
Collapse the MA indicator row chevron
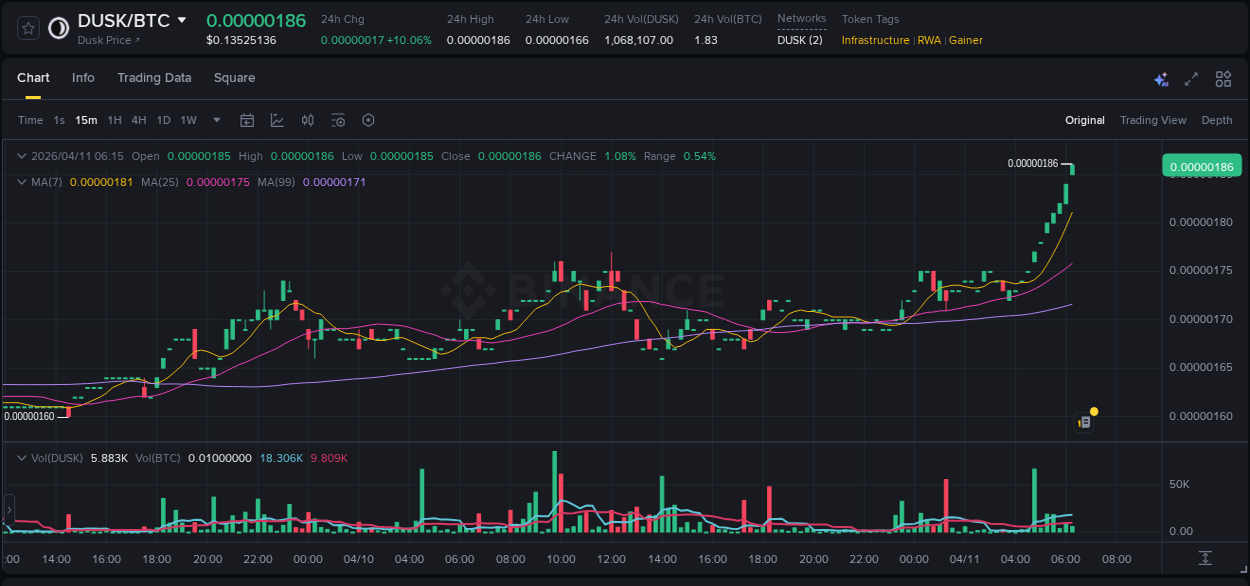(20, 182)
